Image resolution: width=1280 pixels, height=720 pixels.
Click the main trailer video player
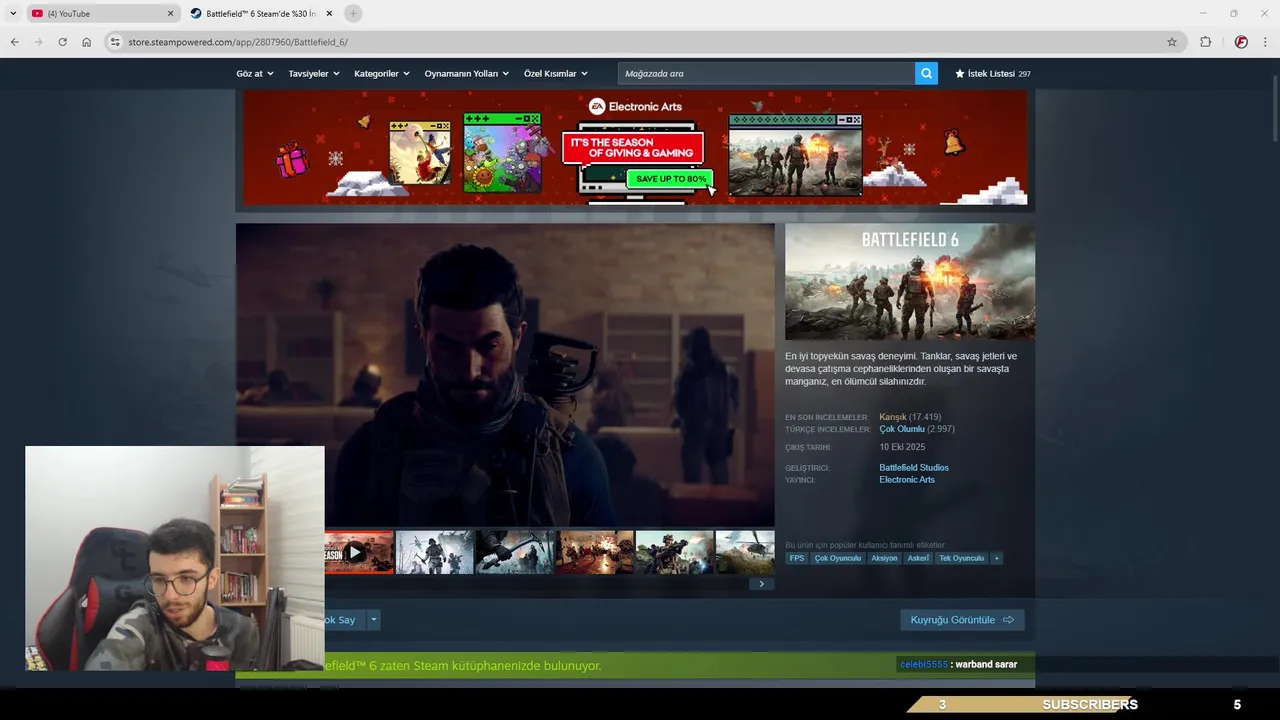[x=505, y=374]
